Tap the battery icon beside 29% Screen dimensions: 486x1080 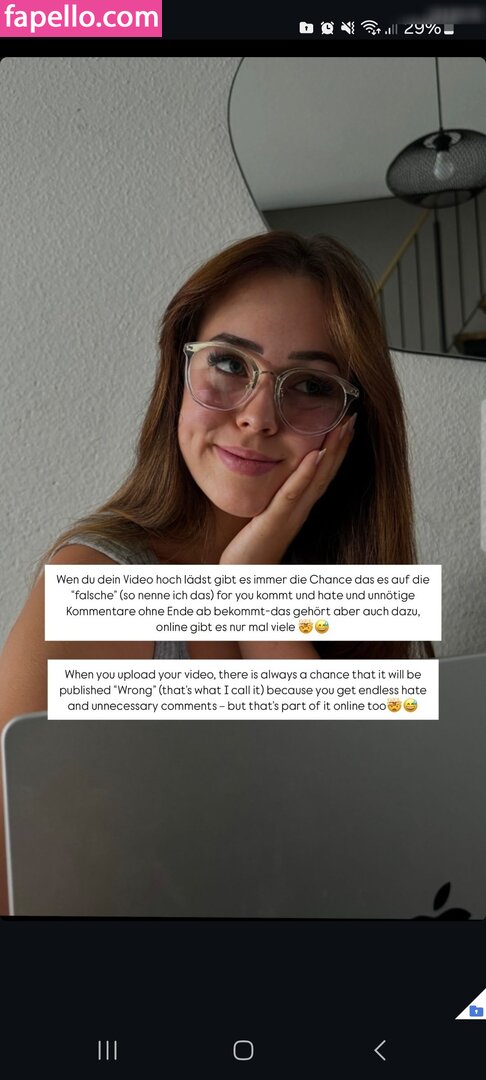(x=449, y=28)
